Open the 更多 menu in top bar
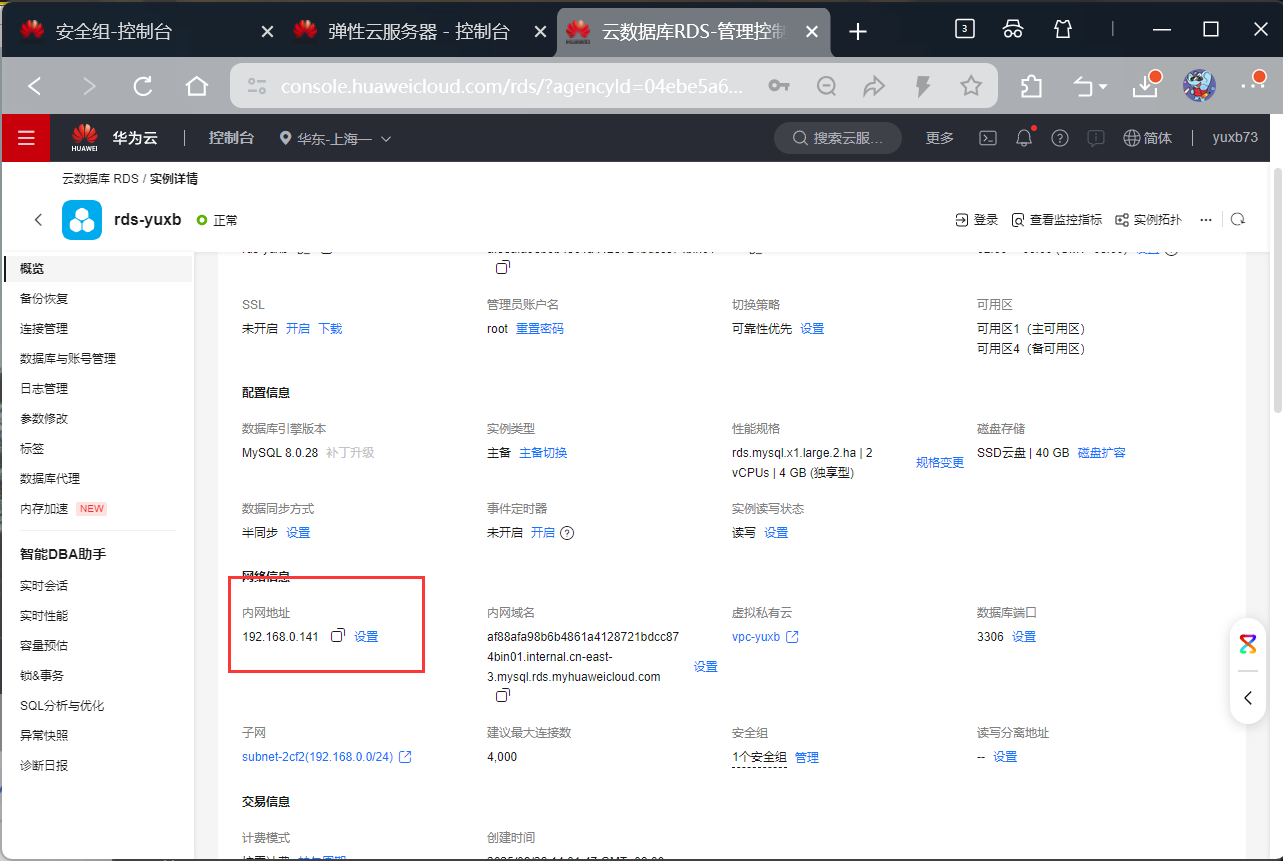Image resolution: width=1283 pixels, height=861 pixels. (x=940, y=138)
